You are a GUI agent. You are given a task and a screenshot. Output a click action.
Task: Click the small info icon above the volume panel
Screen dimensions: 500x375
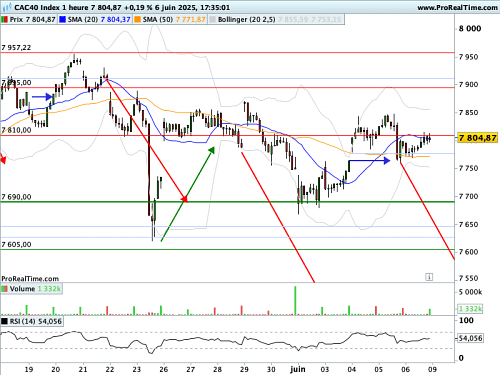click(429, 277)
